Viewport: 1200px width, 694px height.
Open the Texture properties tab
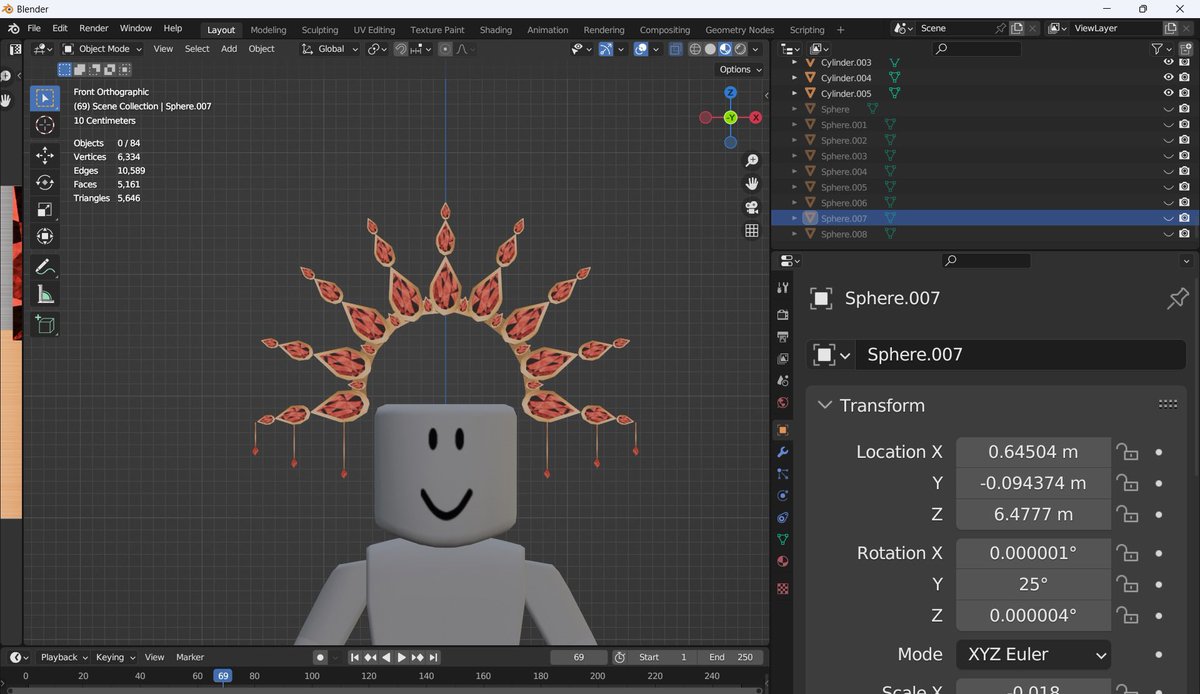click(x=783, y=589)
